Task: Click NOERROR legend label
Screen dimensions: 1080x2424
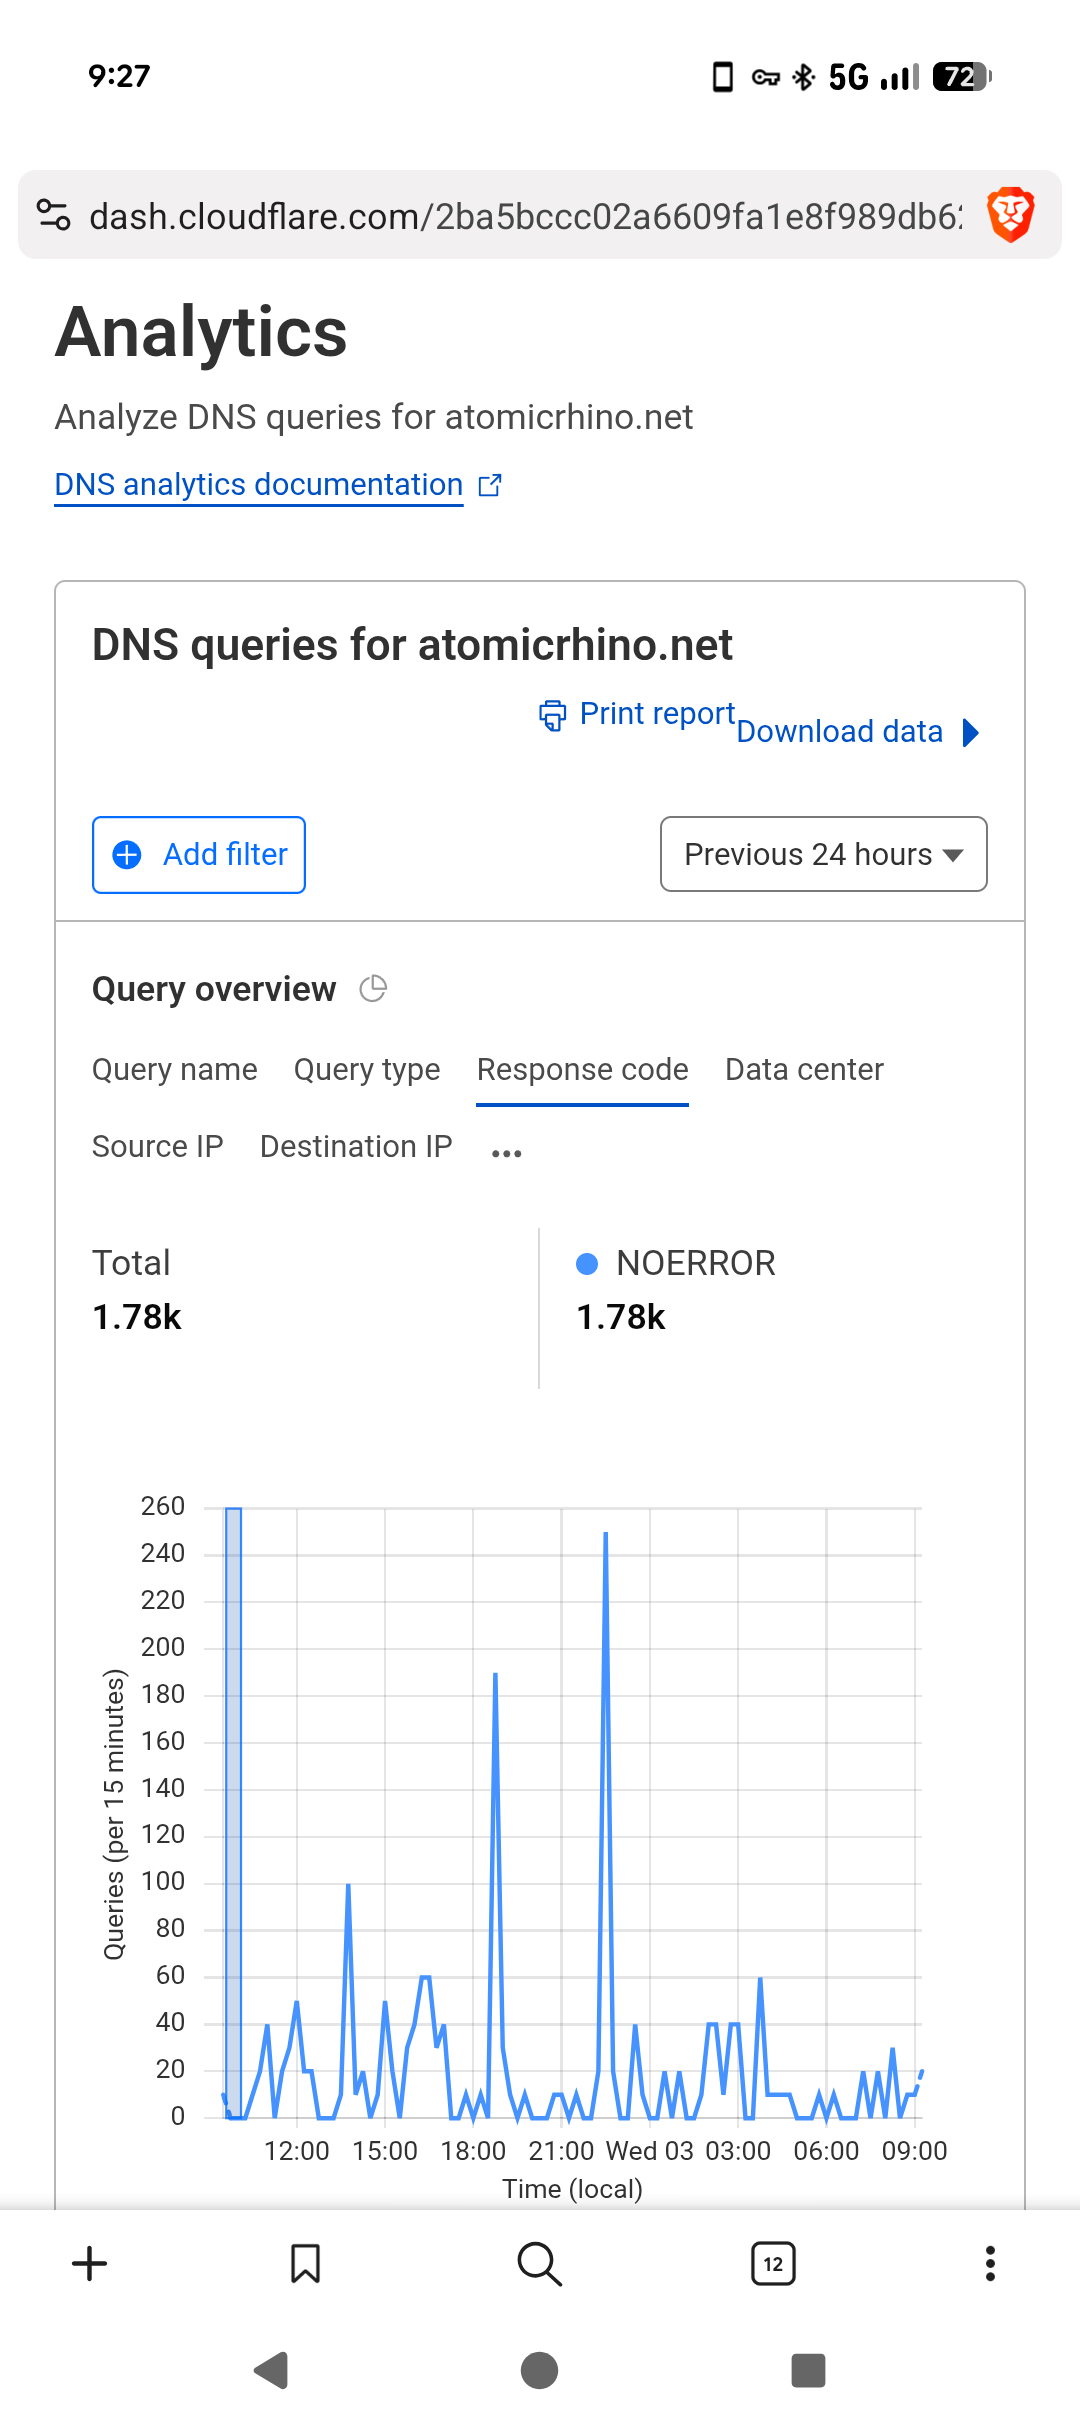Action: pyautogui.click(x=696, y=1263)
